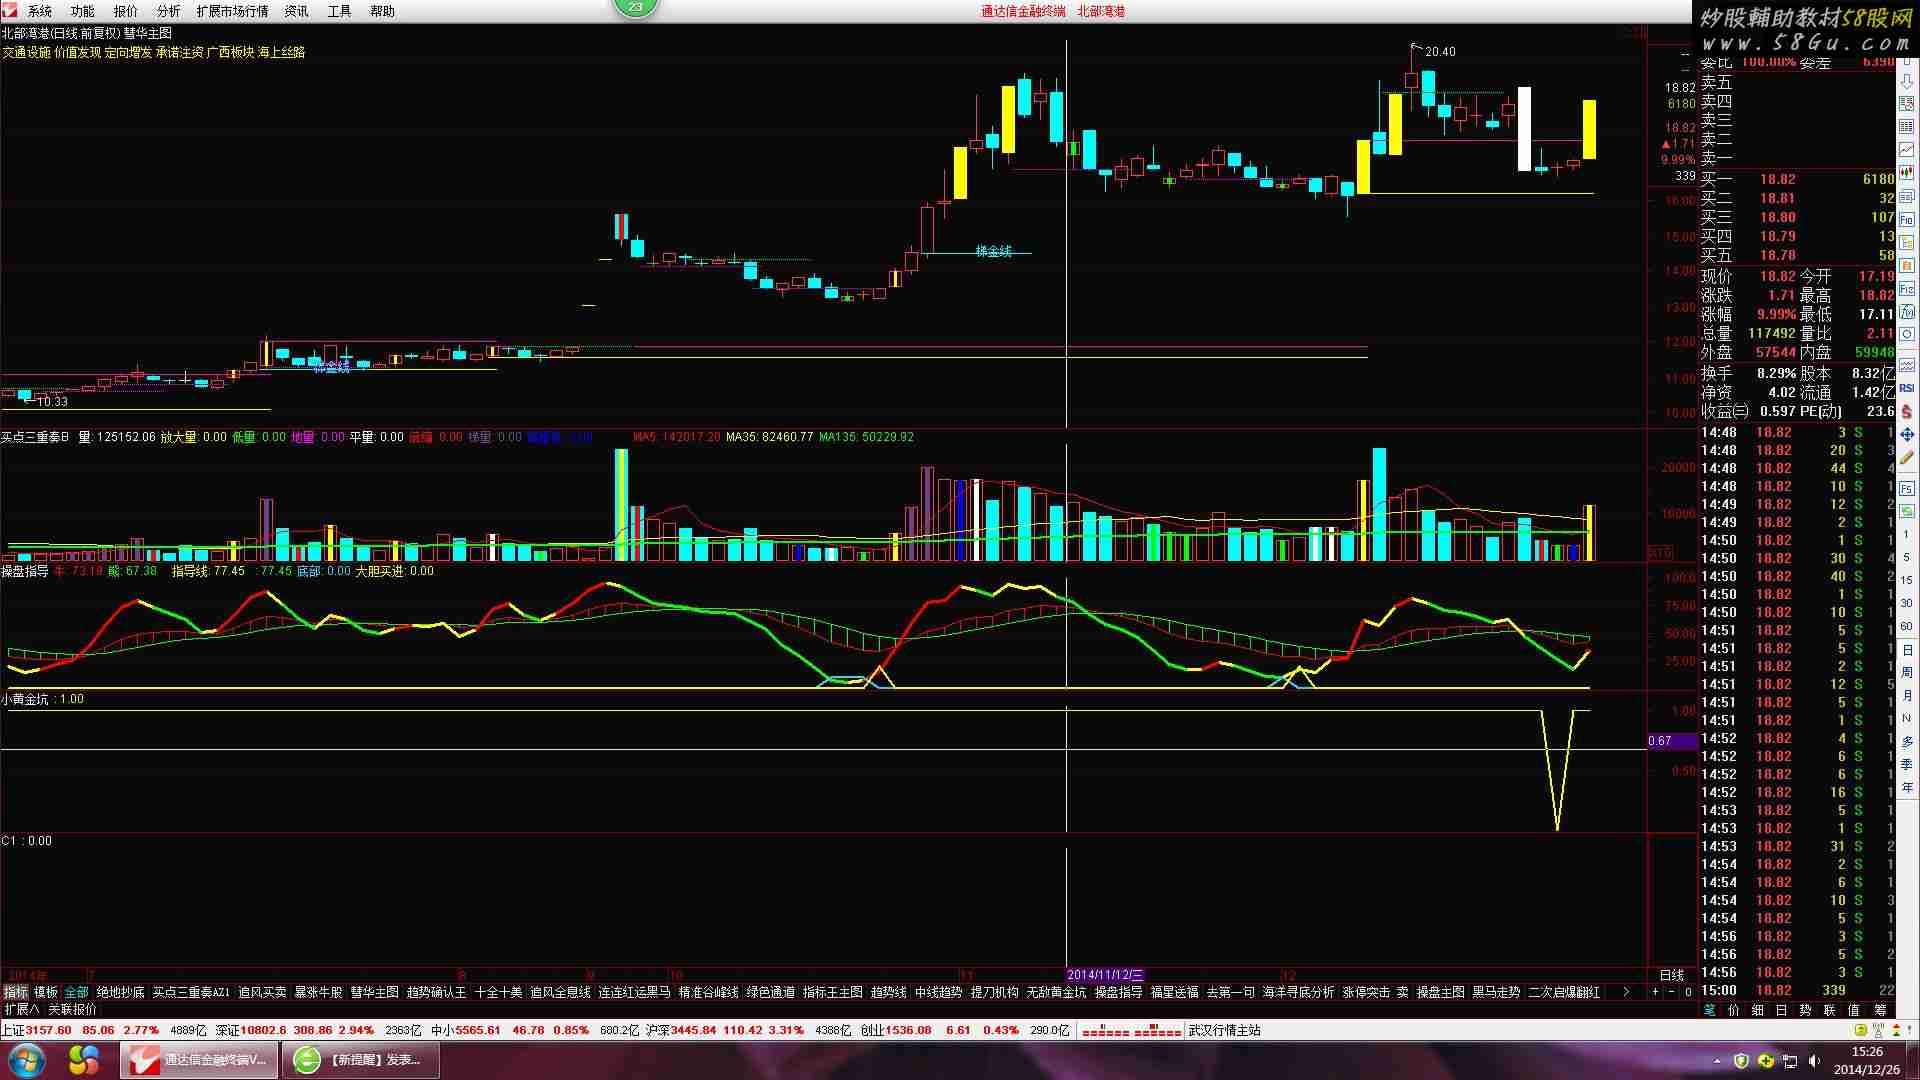Open the Windows Start orb
This screenshot has width=1920, height=1080.
pyautogui.click(x=27, y=1059)
